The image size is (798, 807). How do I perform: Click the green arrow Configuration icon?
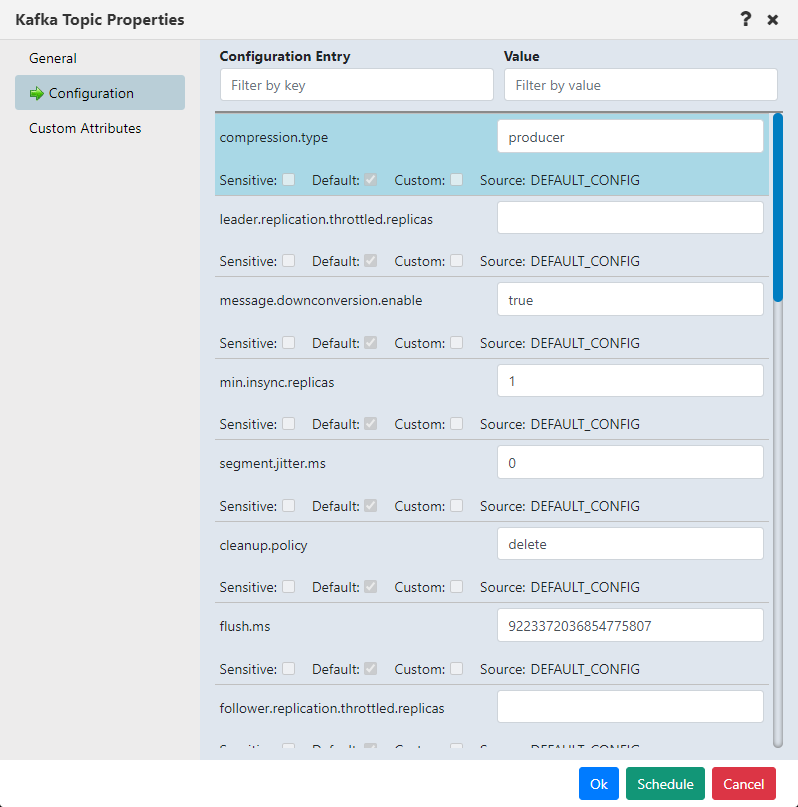click(x=35, y=92)
